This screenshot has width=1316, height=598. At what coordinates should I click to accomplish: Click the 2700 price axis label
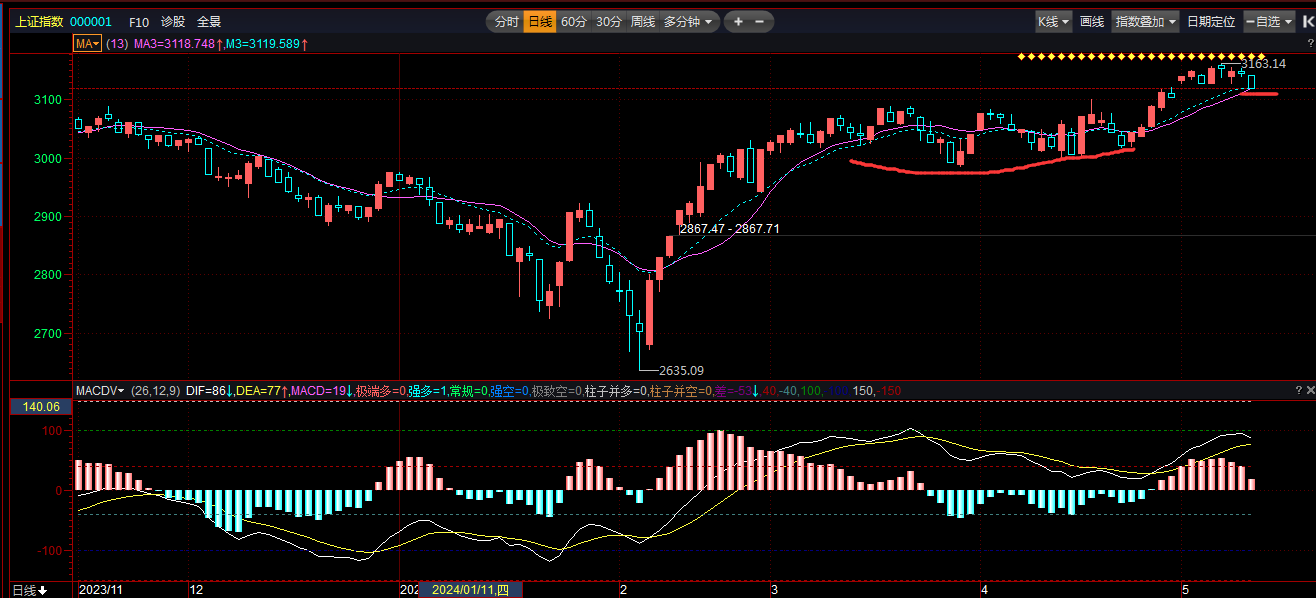[47, 333]
